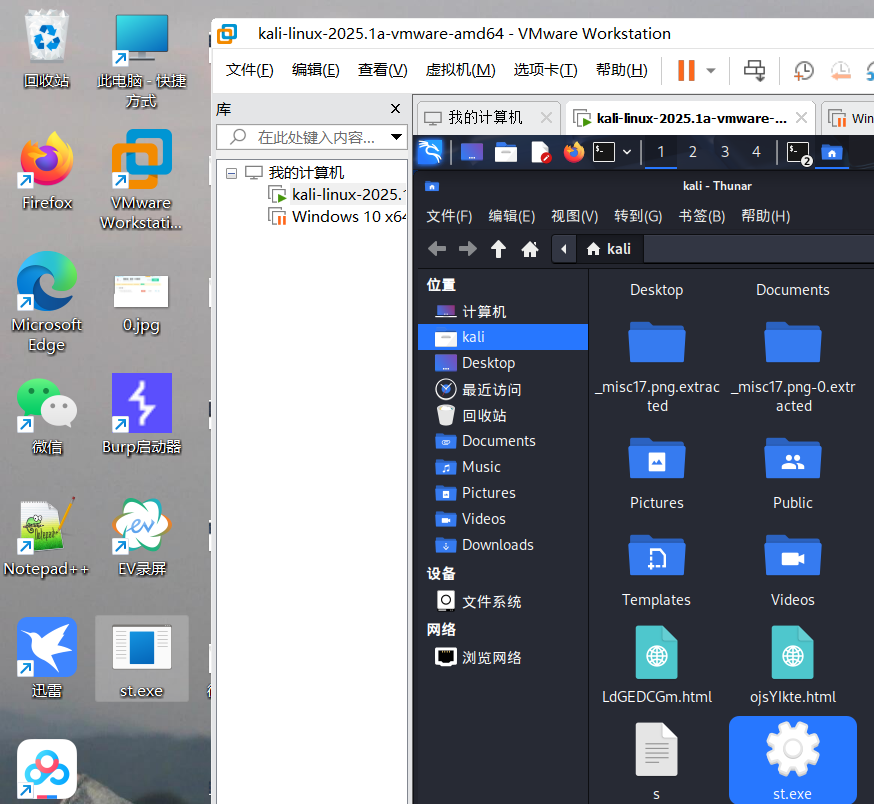The image size is (874, 804).
Task: Select kali-linux-2025 in the library tree
Action: (337, 195)
